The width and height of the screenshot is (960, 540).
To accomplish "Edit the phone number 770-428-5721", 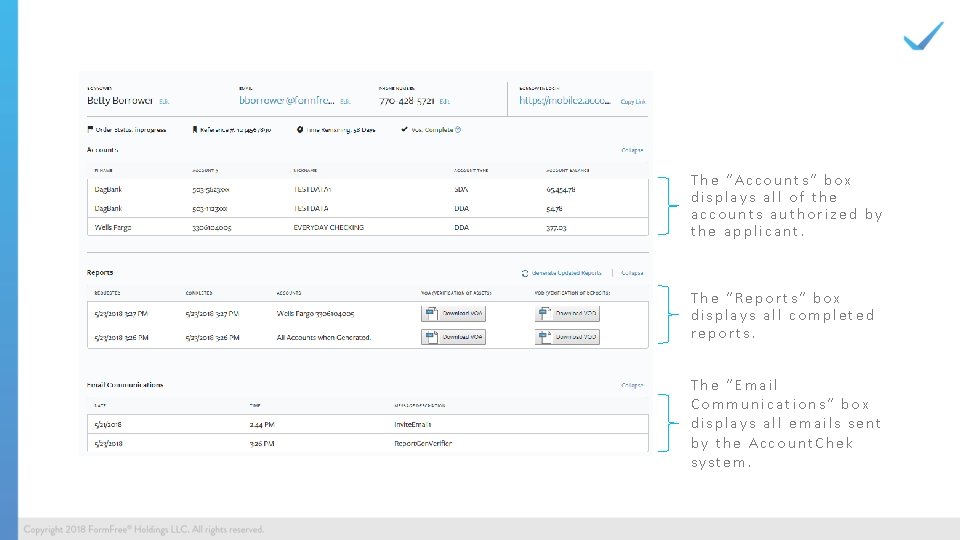I will pyautogui.click(x=444, y=102).
